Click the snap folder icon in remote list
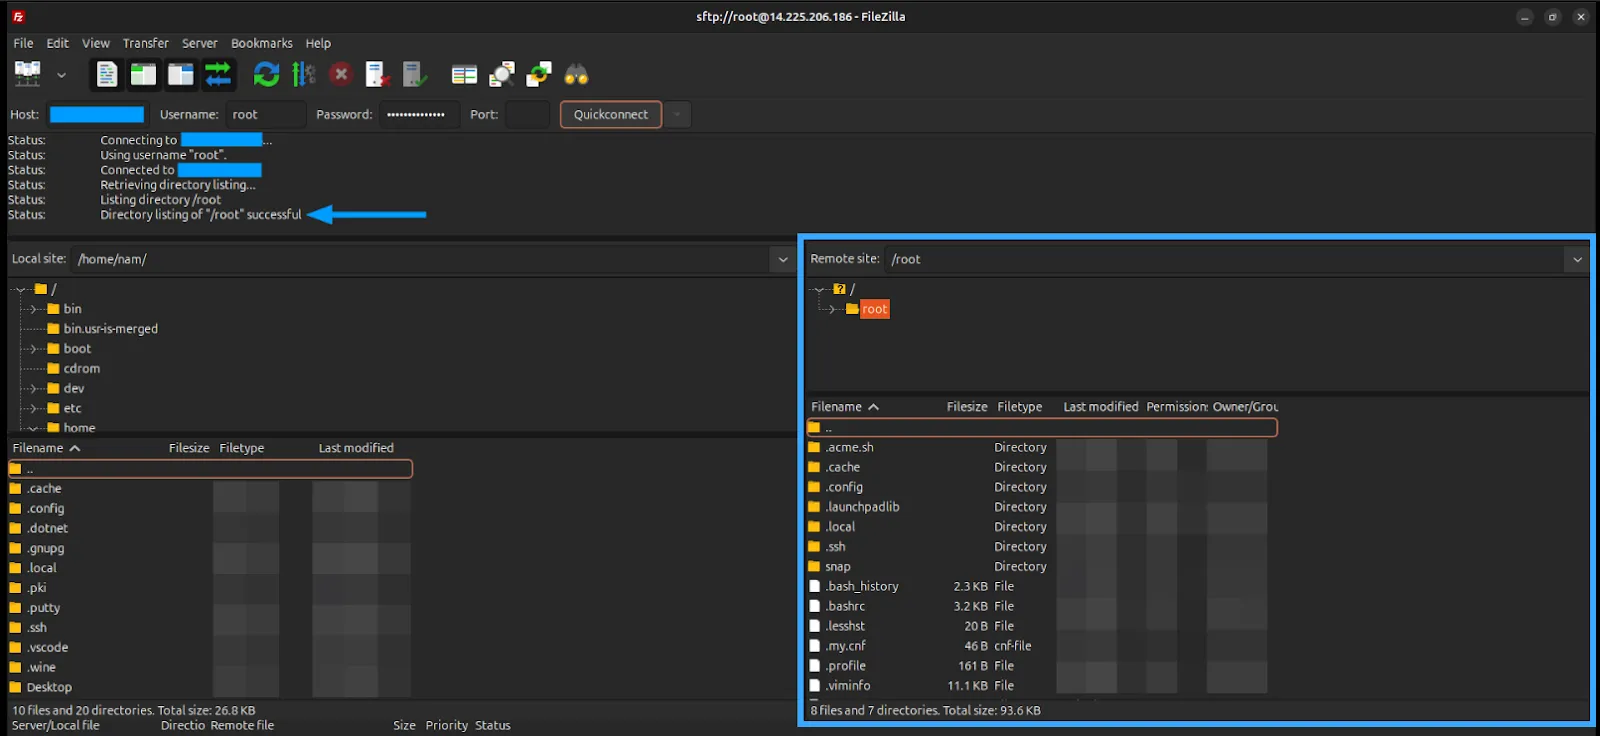1600x736 pixels. click(814, 566)
